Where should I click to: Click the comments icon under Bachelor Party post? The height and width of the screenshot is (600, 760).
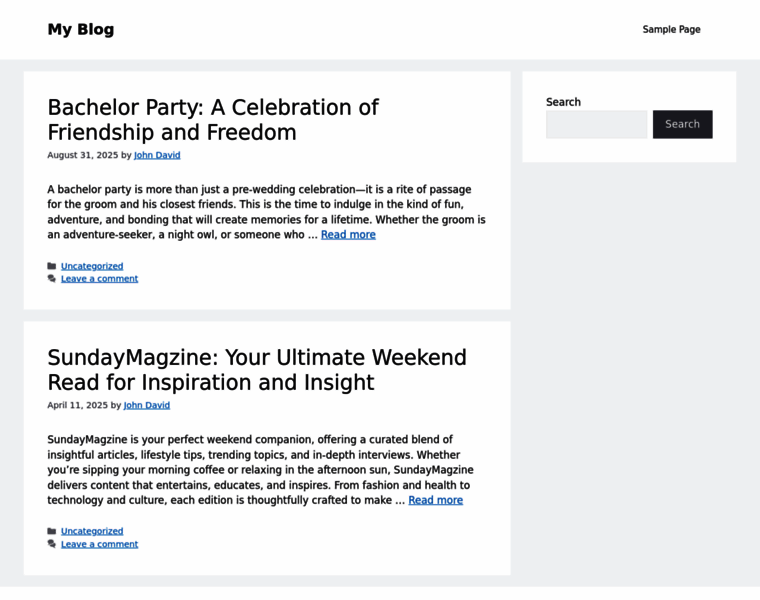point(52,279)
